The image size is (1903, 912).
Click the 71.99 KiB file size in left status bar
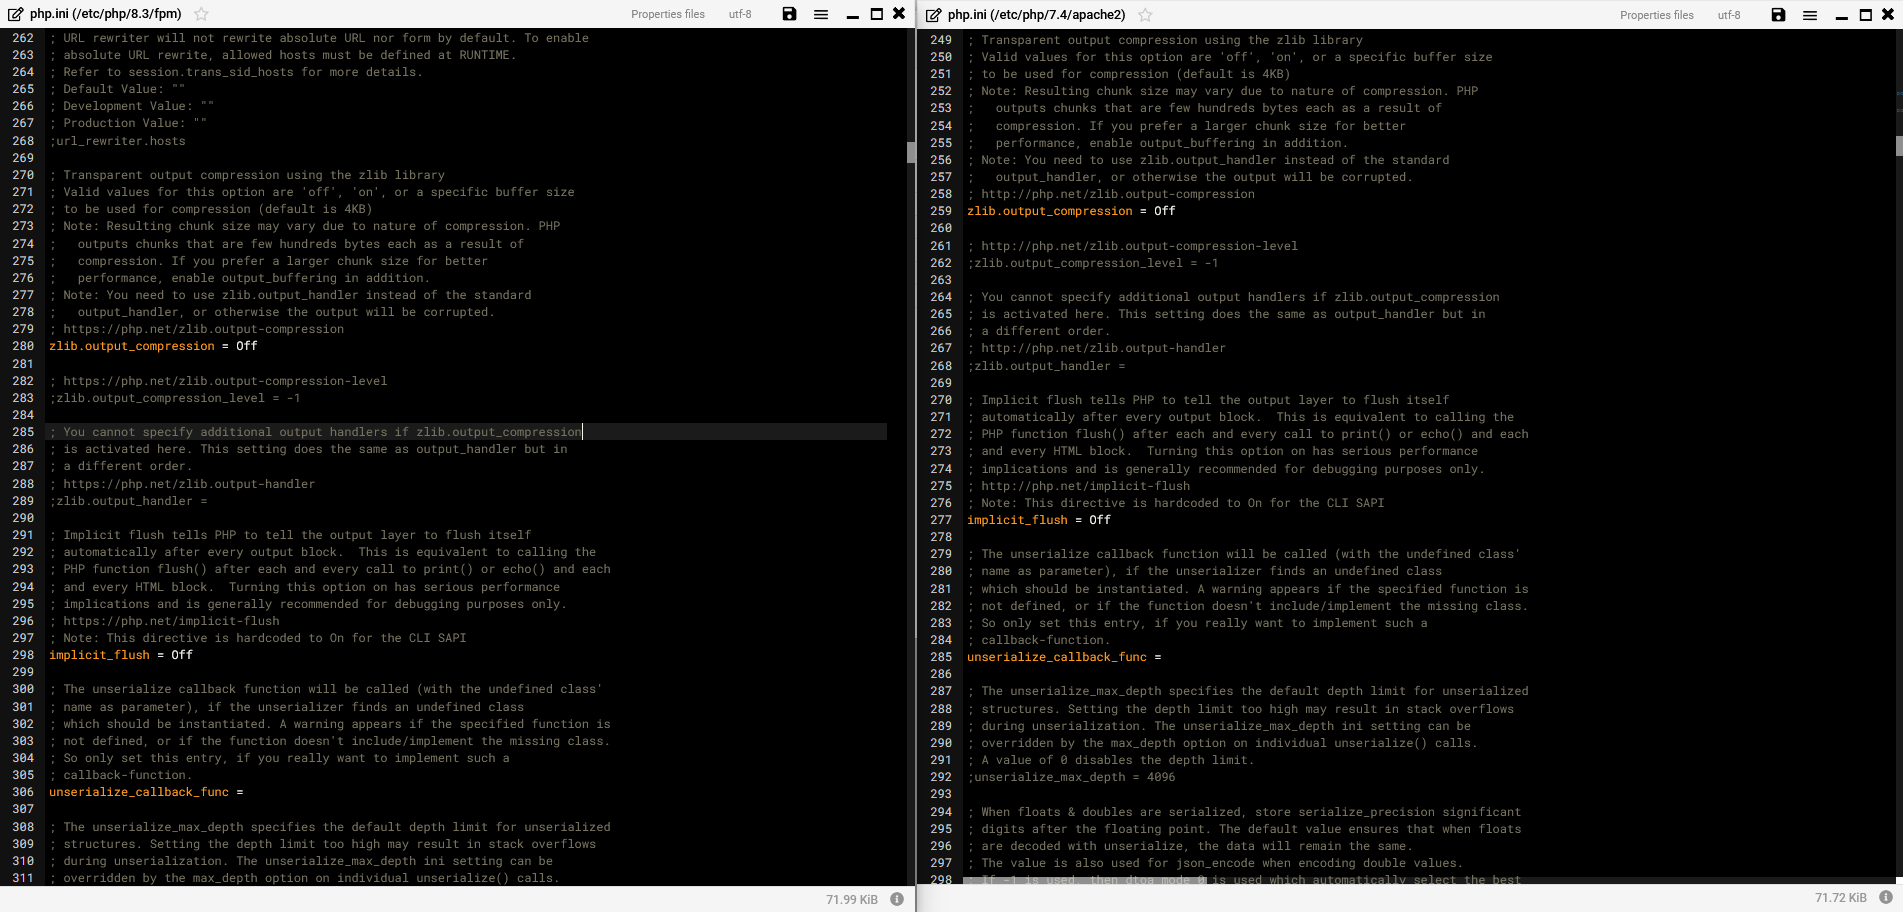852,899
